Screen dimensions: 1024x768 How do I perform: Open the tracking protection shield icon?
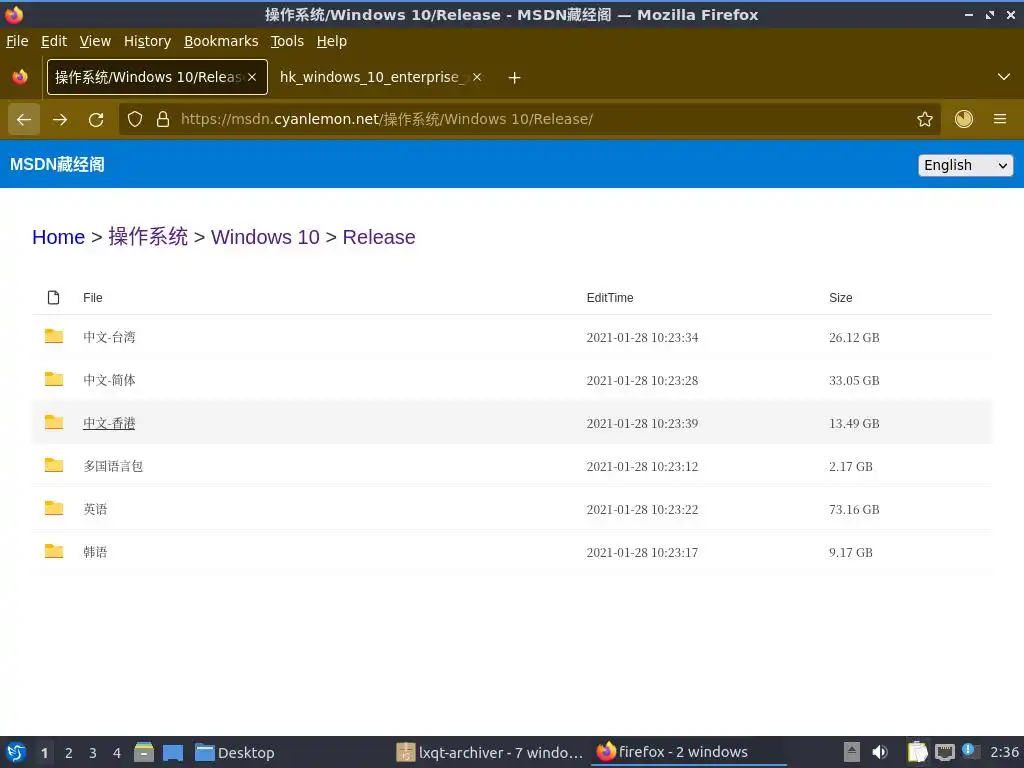tap(135, 119)
